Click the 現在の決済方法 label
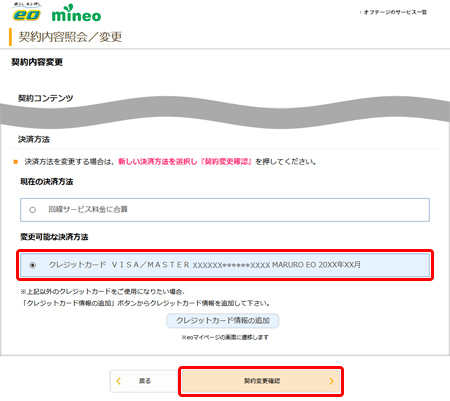The image size is (450, 401). pyautogui.click(x=47, y=182)
